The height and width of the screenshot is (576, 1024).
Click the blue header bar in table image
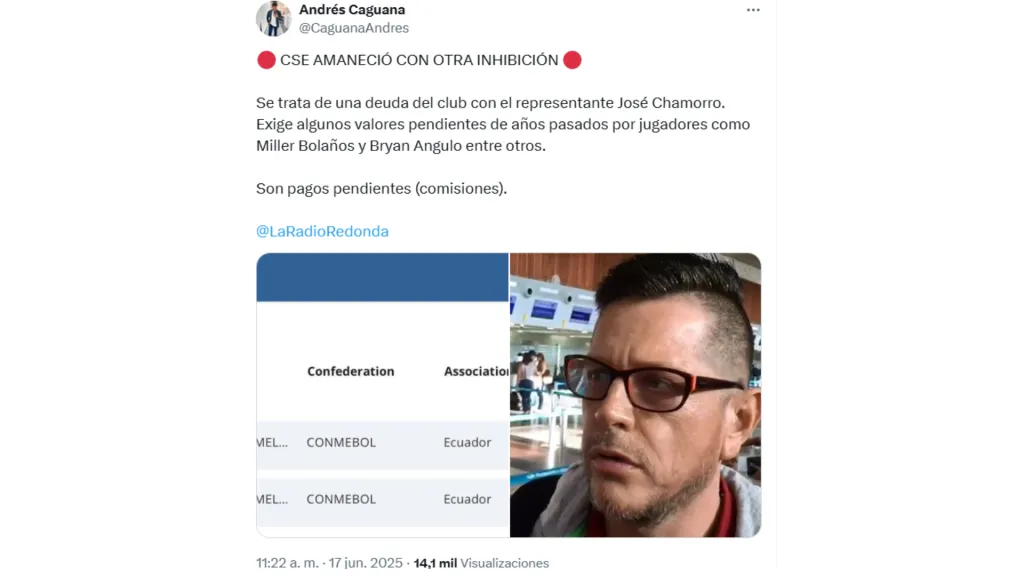(x=383, y=278)
